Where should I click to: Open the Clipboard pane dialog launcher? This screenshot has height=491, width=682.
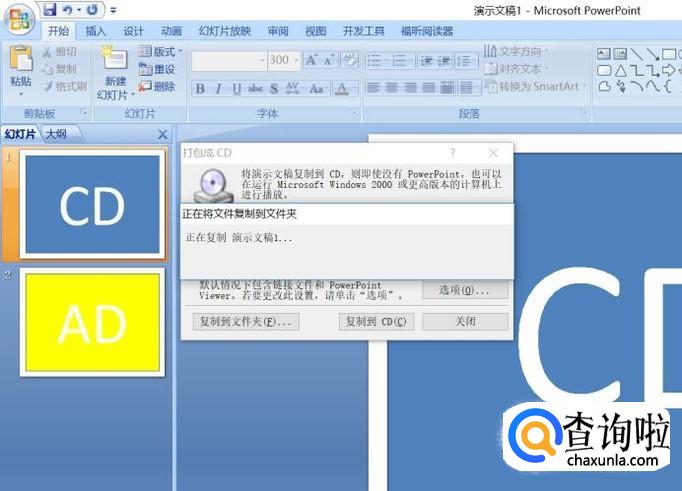(x=84, y=112)
